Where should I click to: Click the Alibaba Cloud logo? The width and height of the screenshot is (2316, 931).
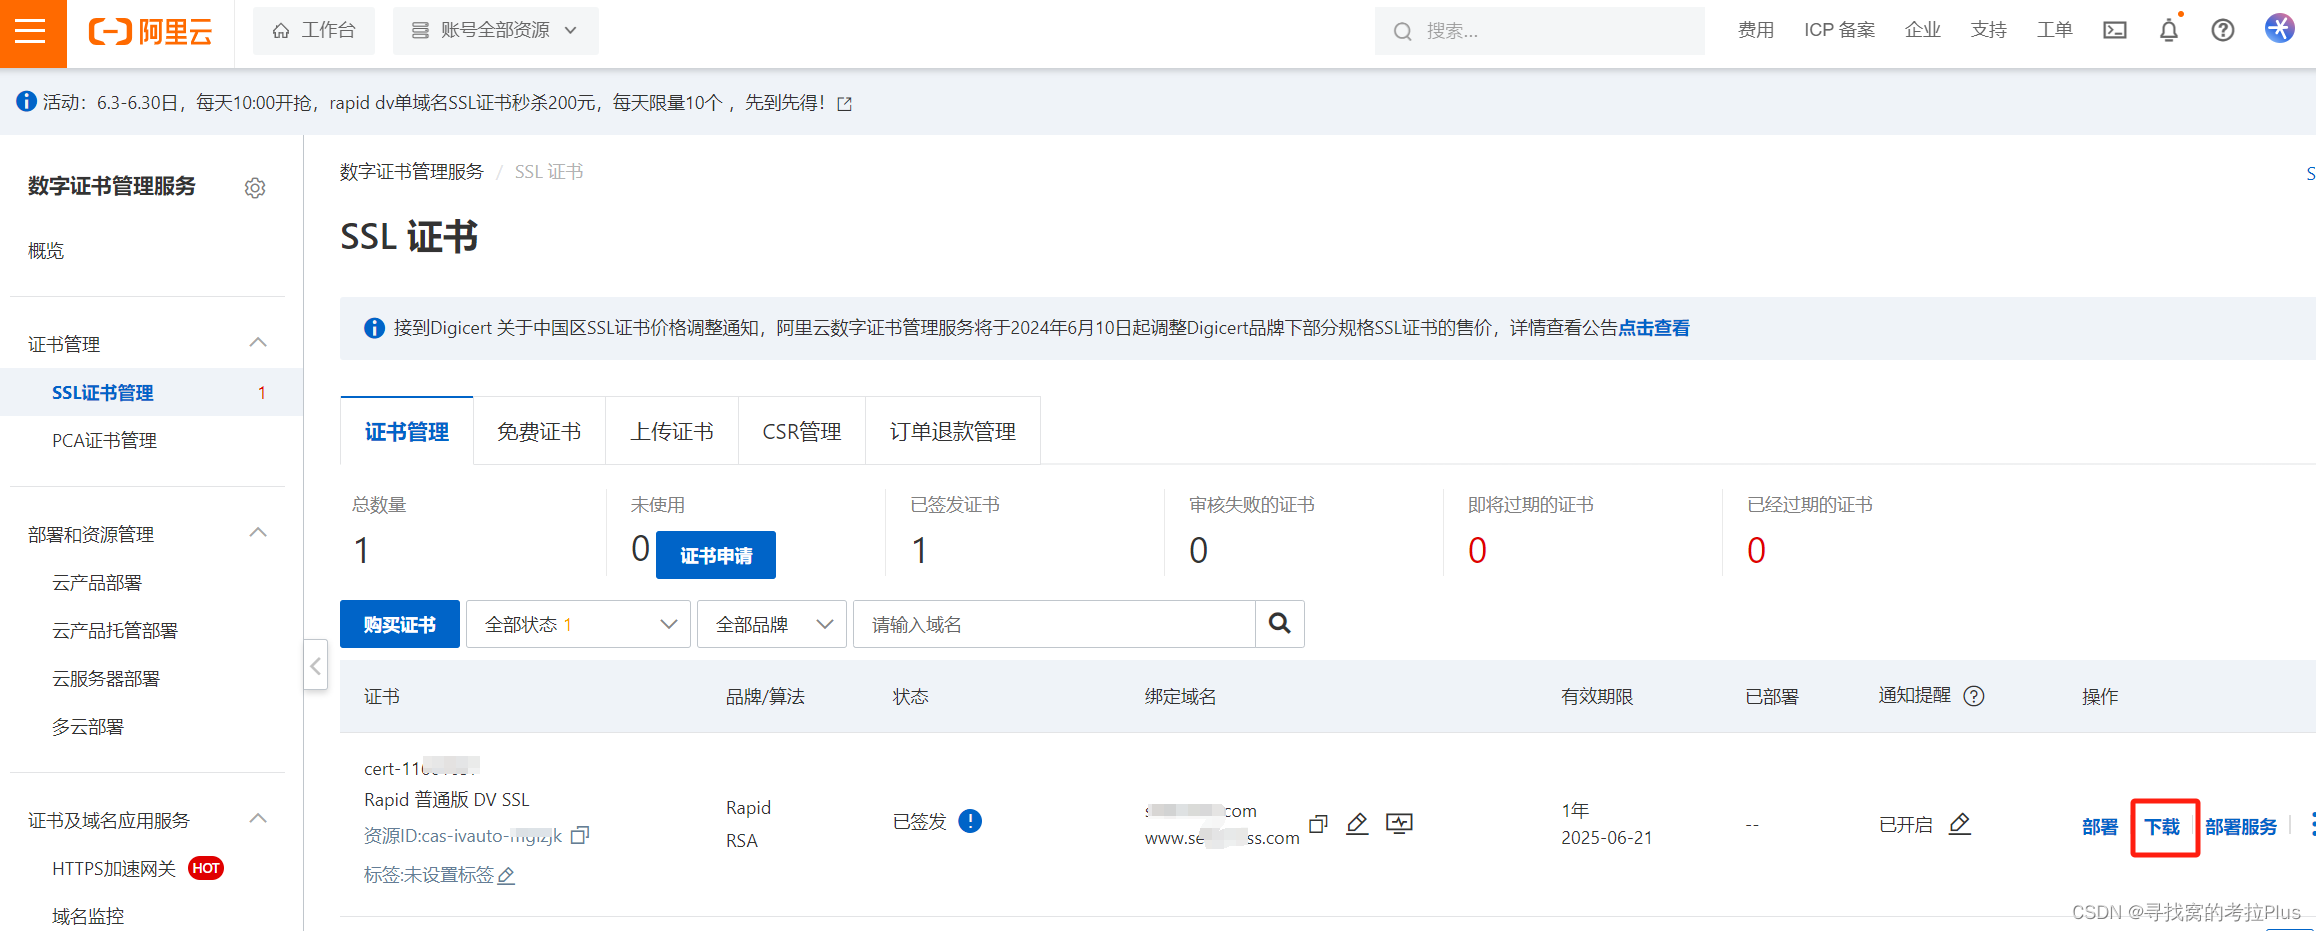pos(150,32)
